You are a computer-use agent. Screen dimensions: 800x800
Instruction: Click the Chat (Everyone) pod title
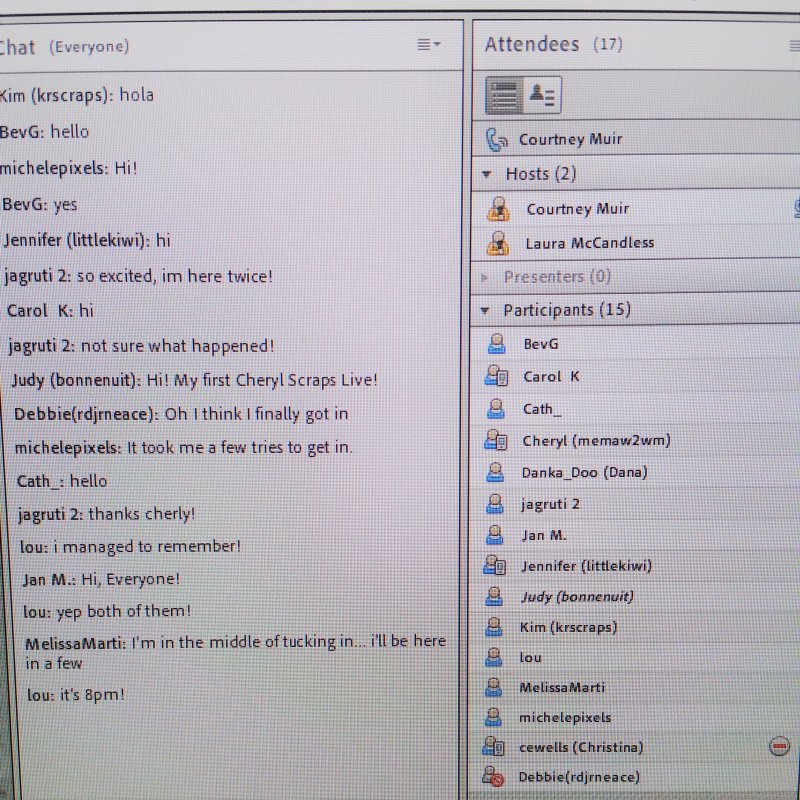64,47
